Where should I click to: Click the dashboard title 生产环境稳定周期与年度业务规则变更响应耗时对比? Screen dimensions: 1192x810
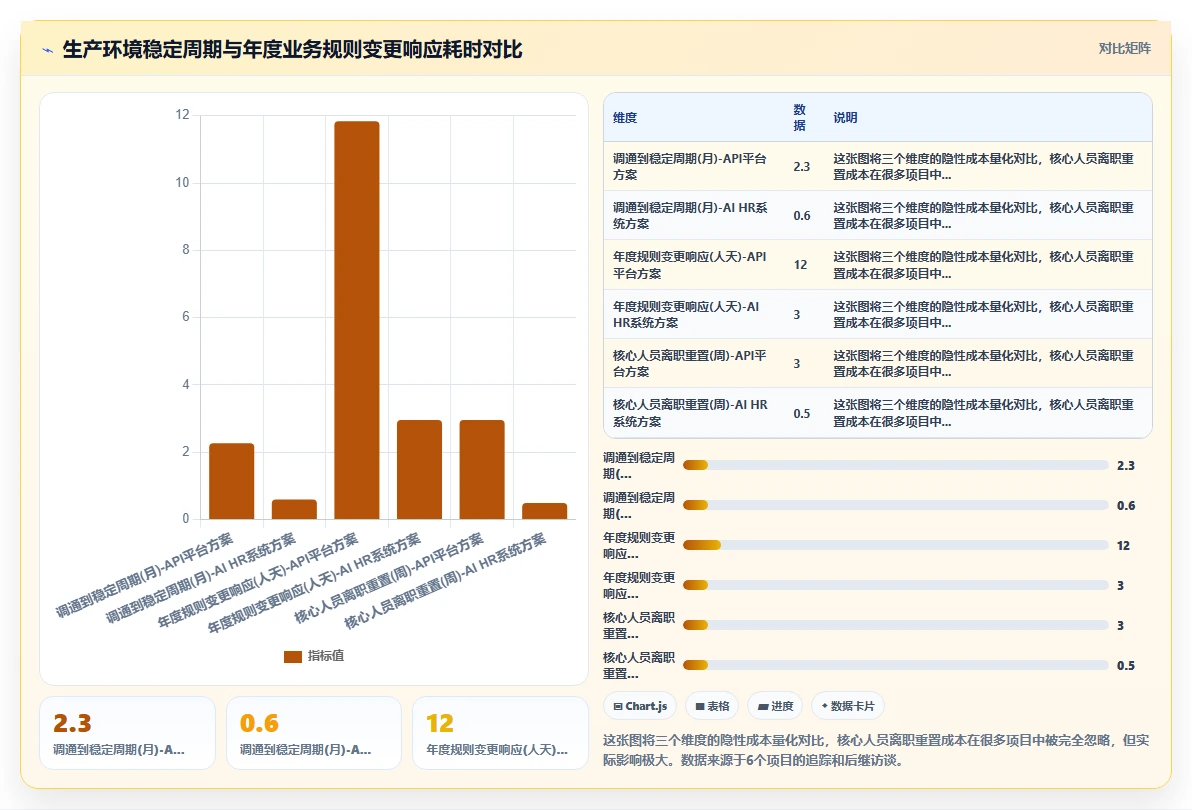(293, 49)
